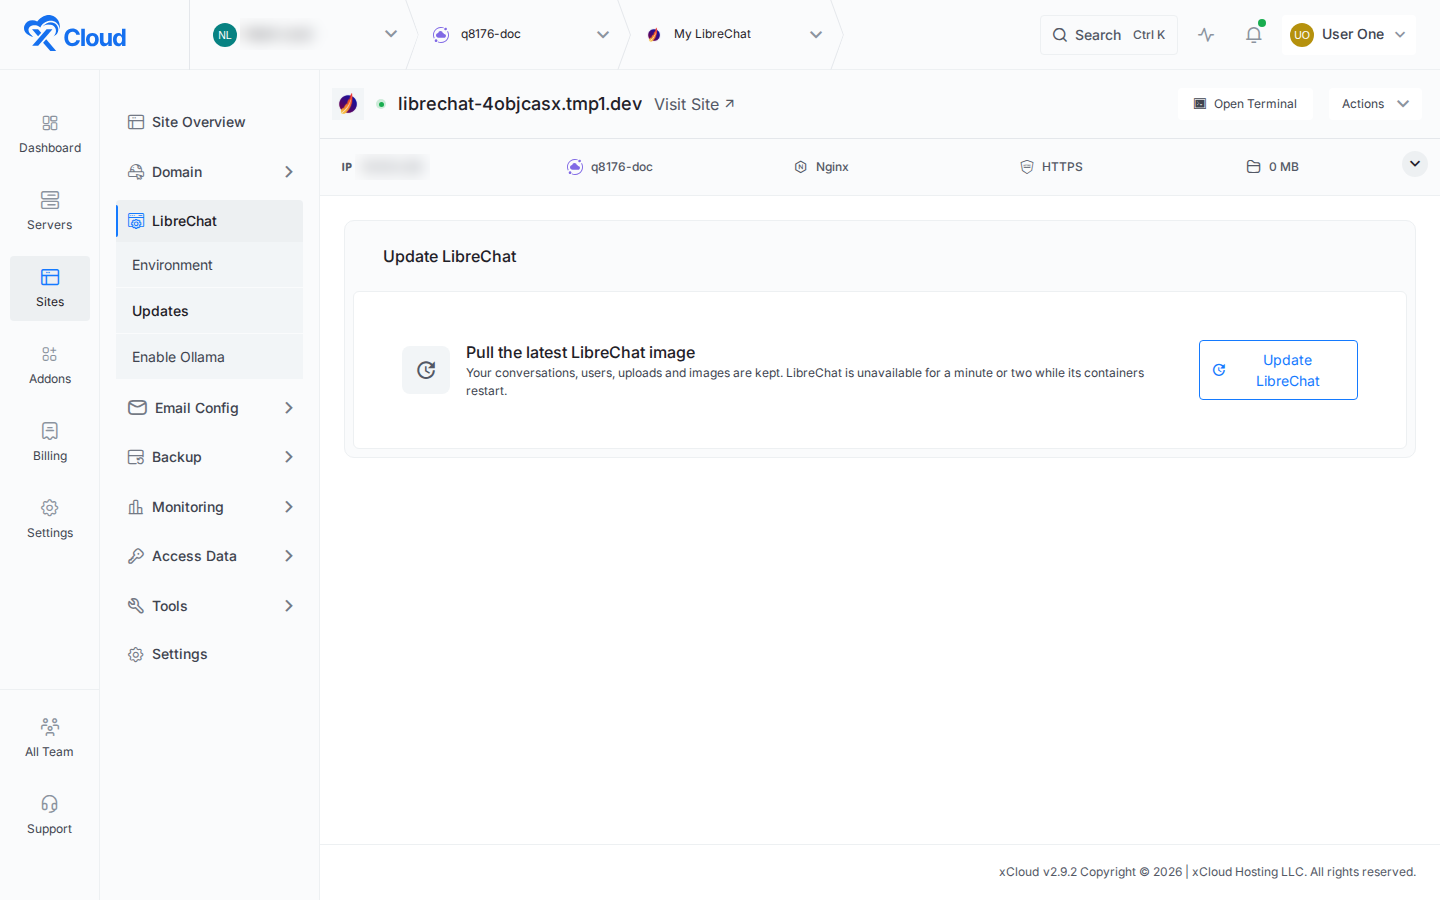Expand the site info bar chevron
1440x900 pixels.
pos(1414,164)
